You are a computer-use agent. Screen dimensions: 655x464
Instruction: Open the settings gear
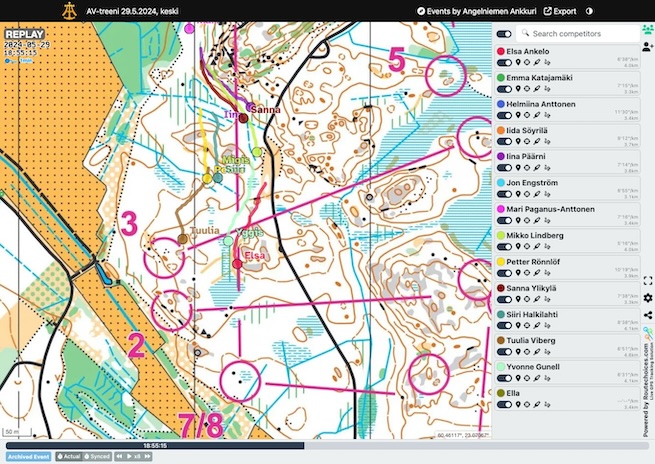[x=647, y=298]
